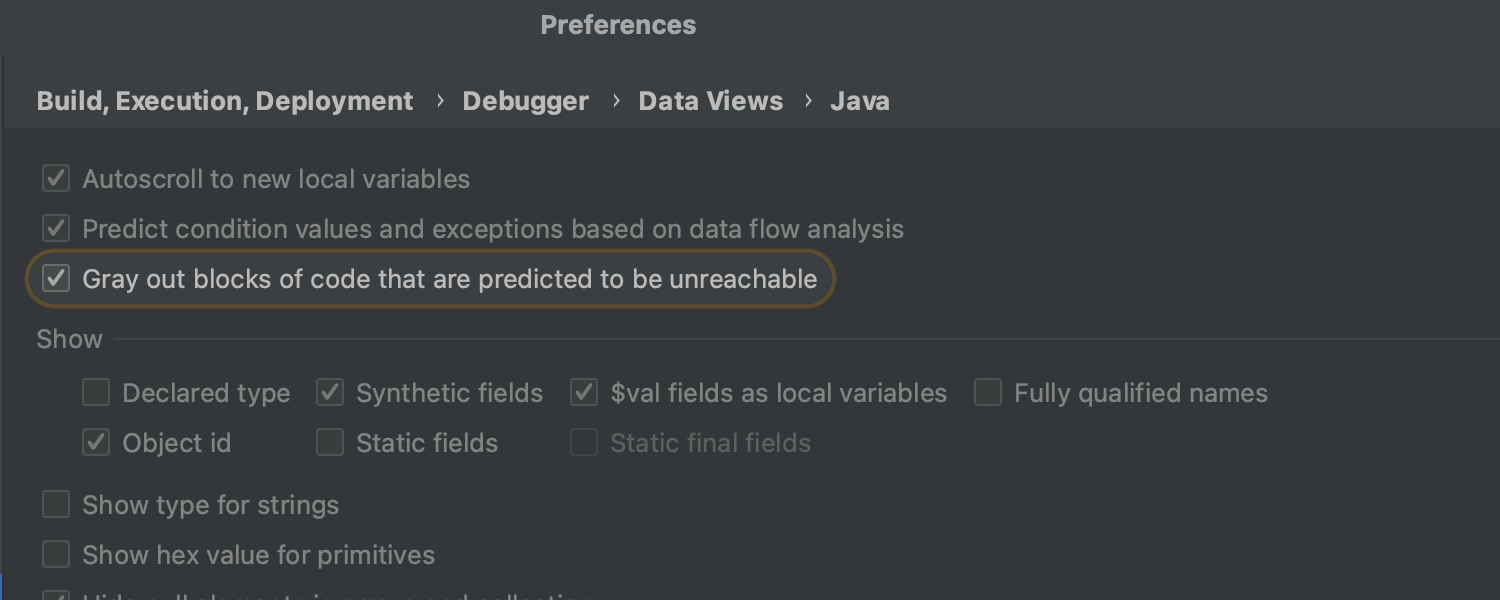This screenshot has height=600, width=1500.
Task: Click the Show section header
Action: tap(69, 339)
